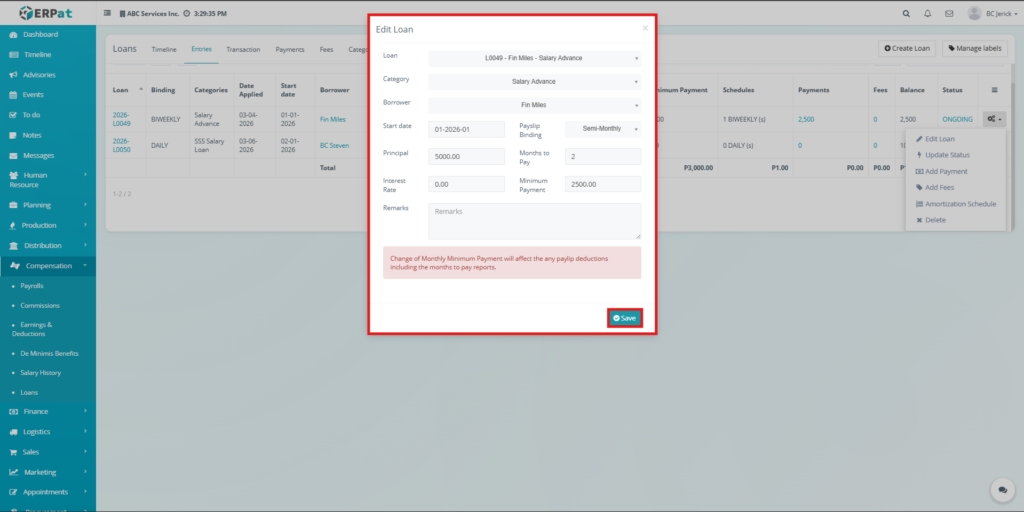Toggle the sidebar hamburger icon

point(107,13)
